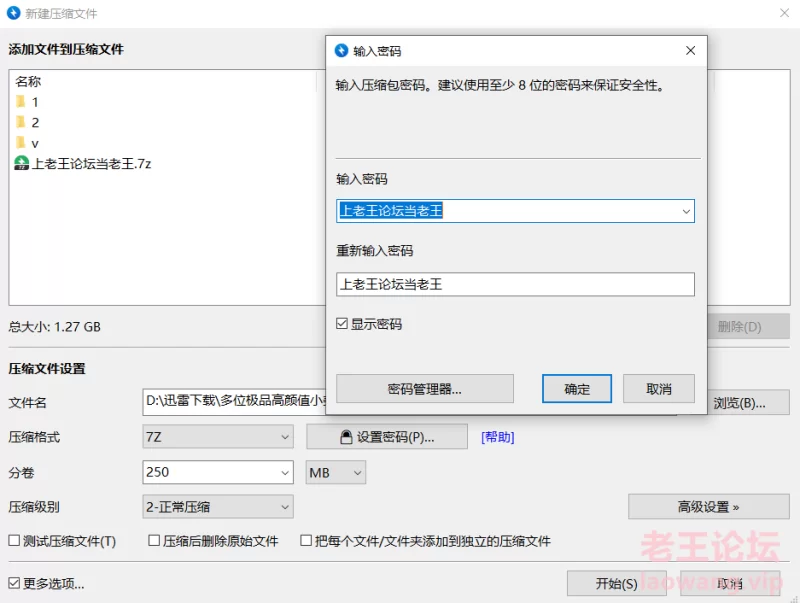This screenshot has width=800, height=603.
Task: Click the 设置密码(P) button
Action: [x=387, y=437]
